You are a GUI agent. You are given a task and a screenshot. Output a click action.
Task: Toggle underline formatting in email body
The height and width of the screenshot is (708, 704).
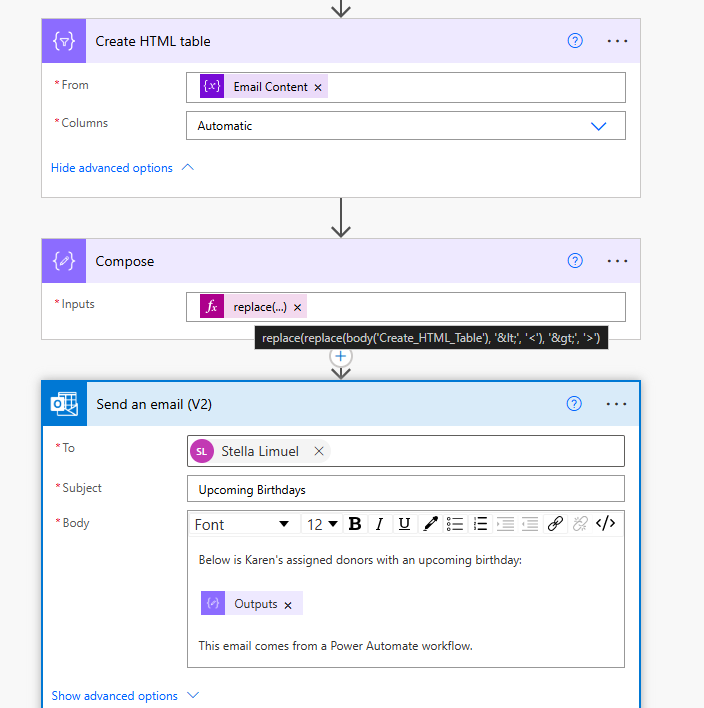(404, 524)
